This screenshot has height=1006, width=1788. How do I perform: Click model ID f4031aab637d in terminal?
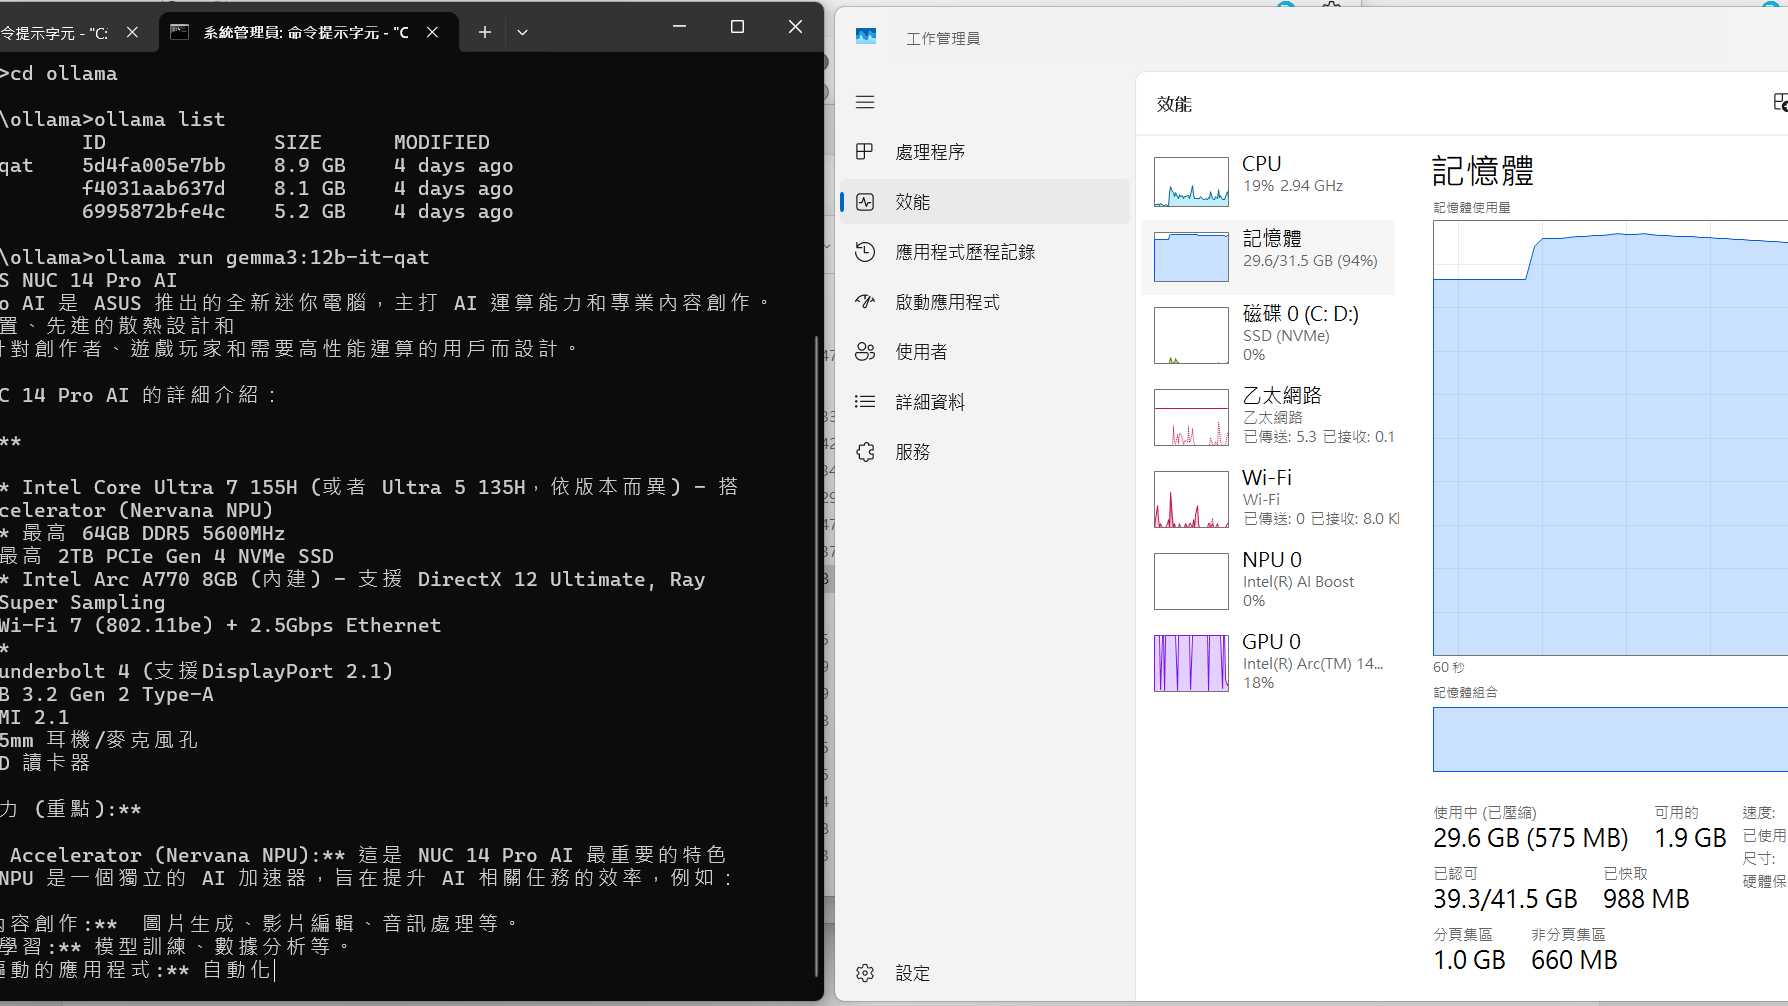click(x=154, y=188)
